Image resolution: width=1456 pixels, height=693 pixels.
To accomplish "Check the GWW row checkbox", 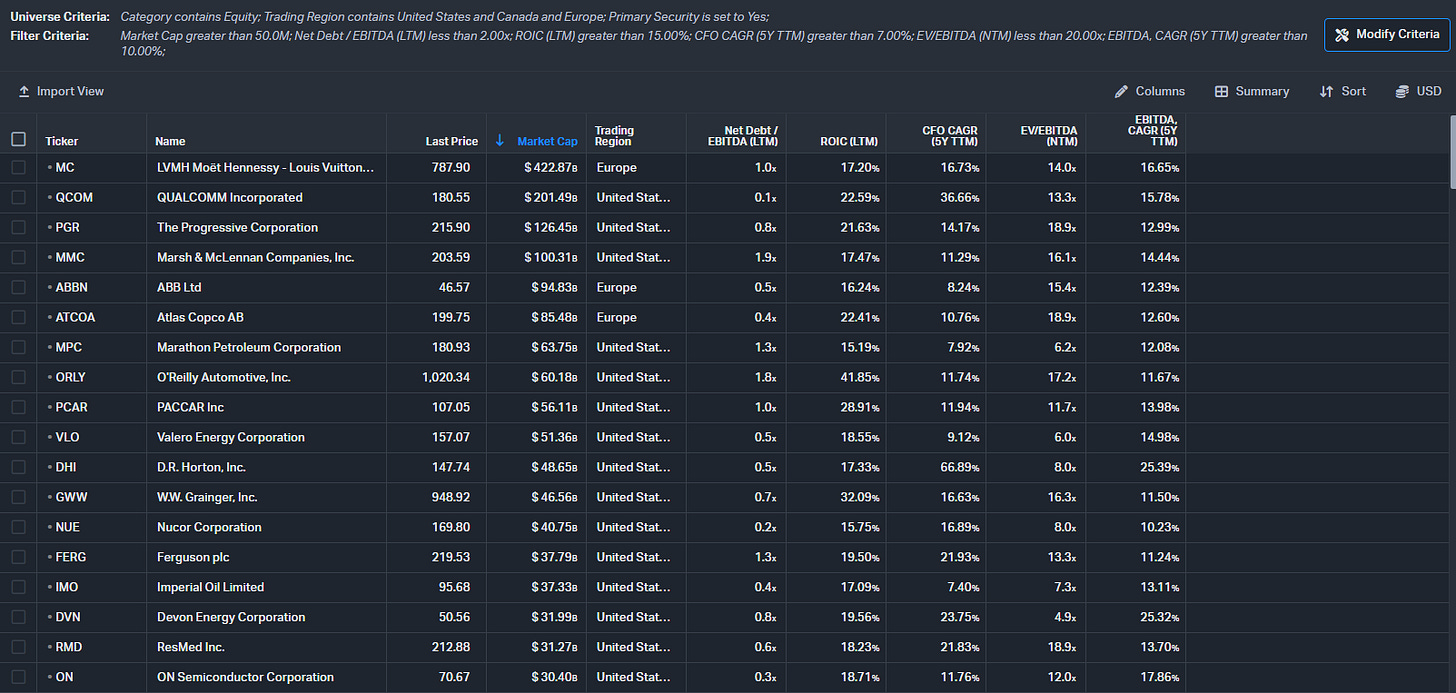I will (18, 498).
